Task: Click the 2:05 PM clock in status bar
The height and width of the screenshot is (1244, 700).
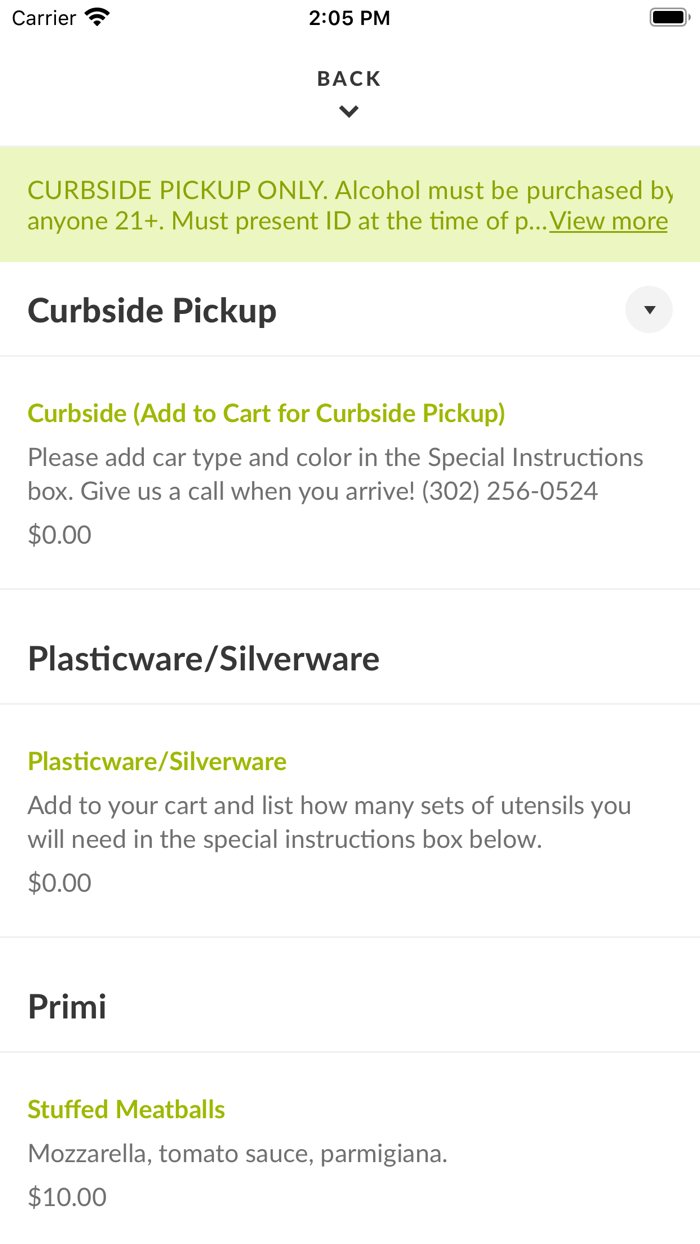Action: 349,18
